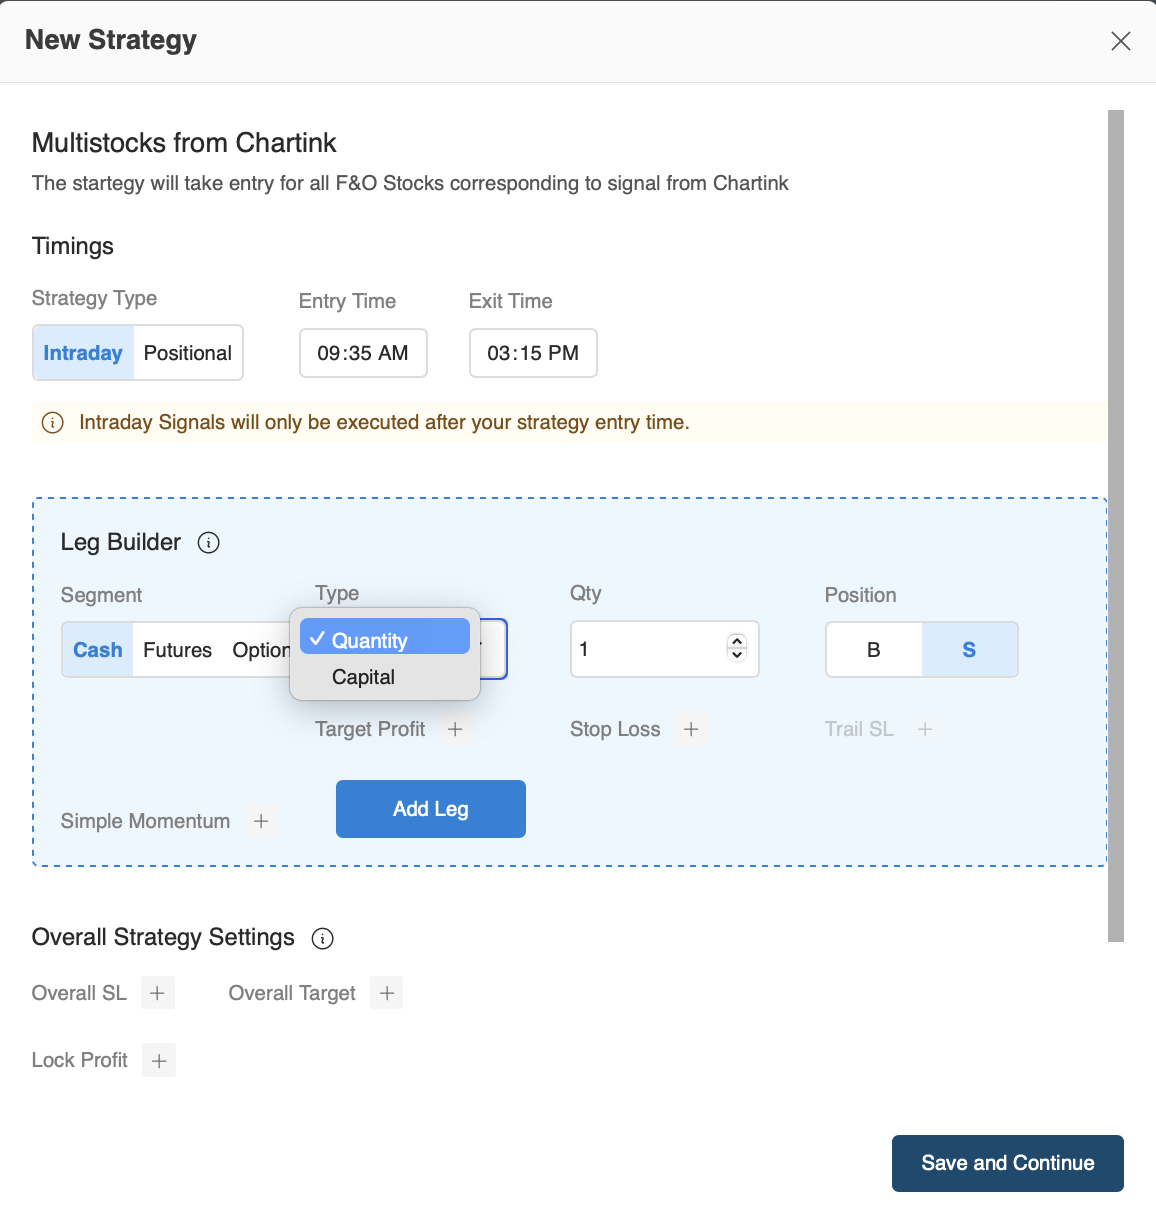Viewport: 1156px width, 1214px height.
Task: Click the Entry Time field
Action: point(363,353)
